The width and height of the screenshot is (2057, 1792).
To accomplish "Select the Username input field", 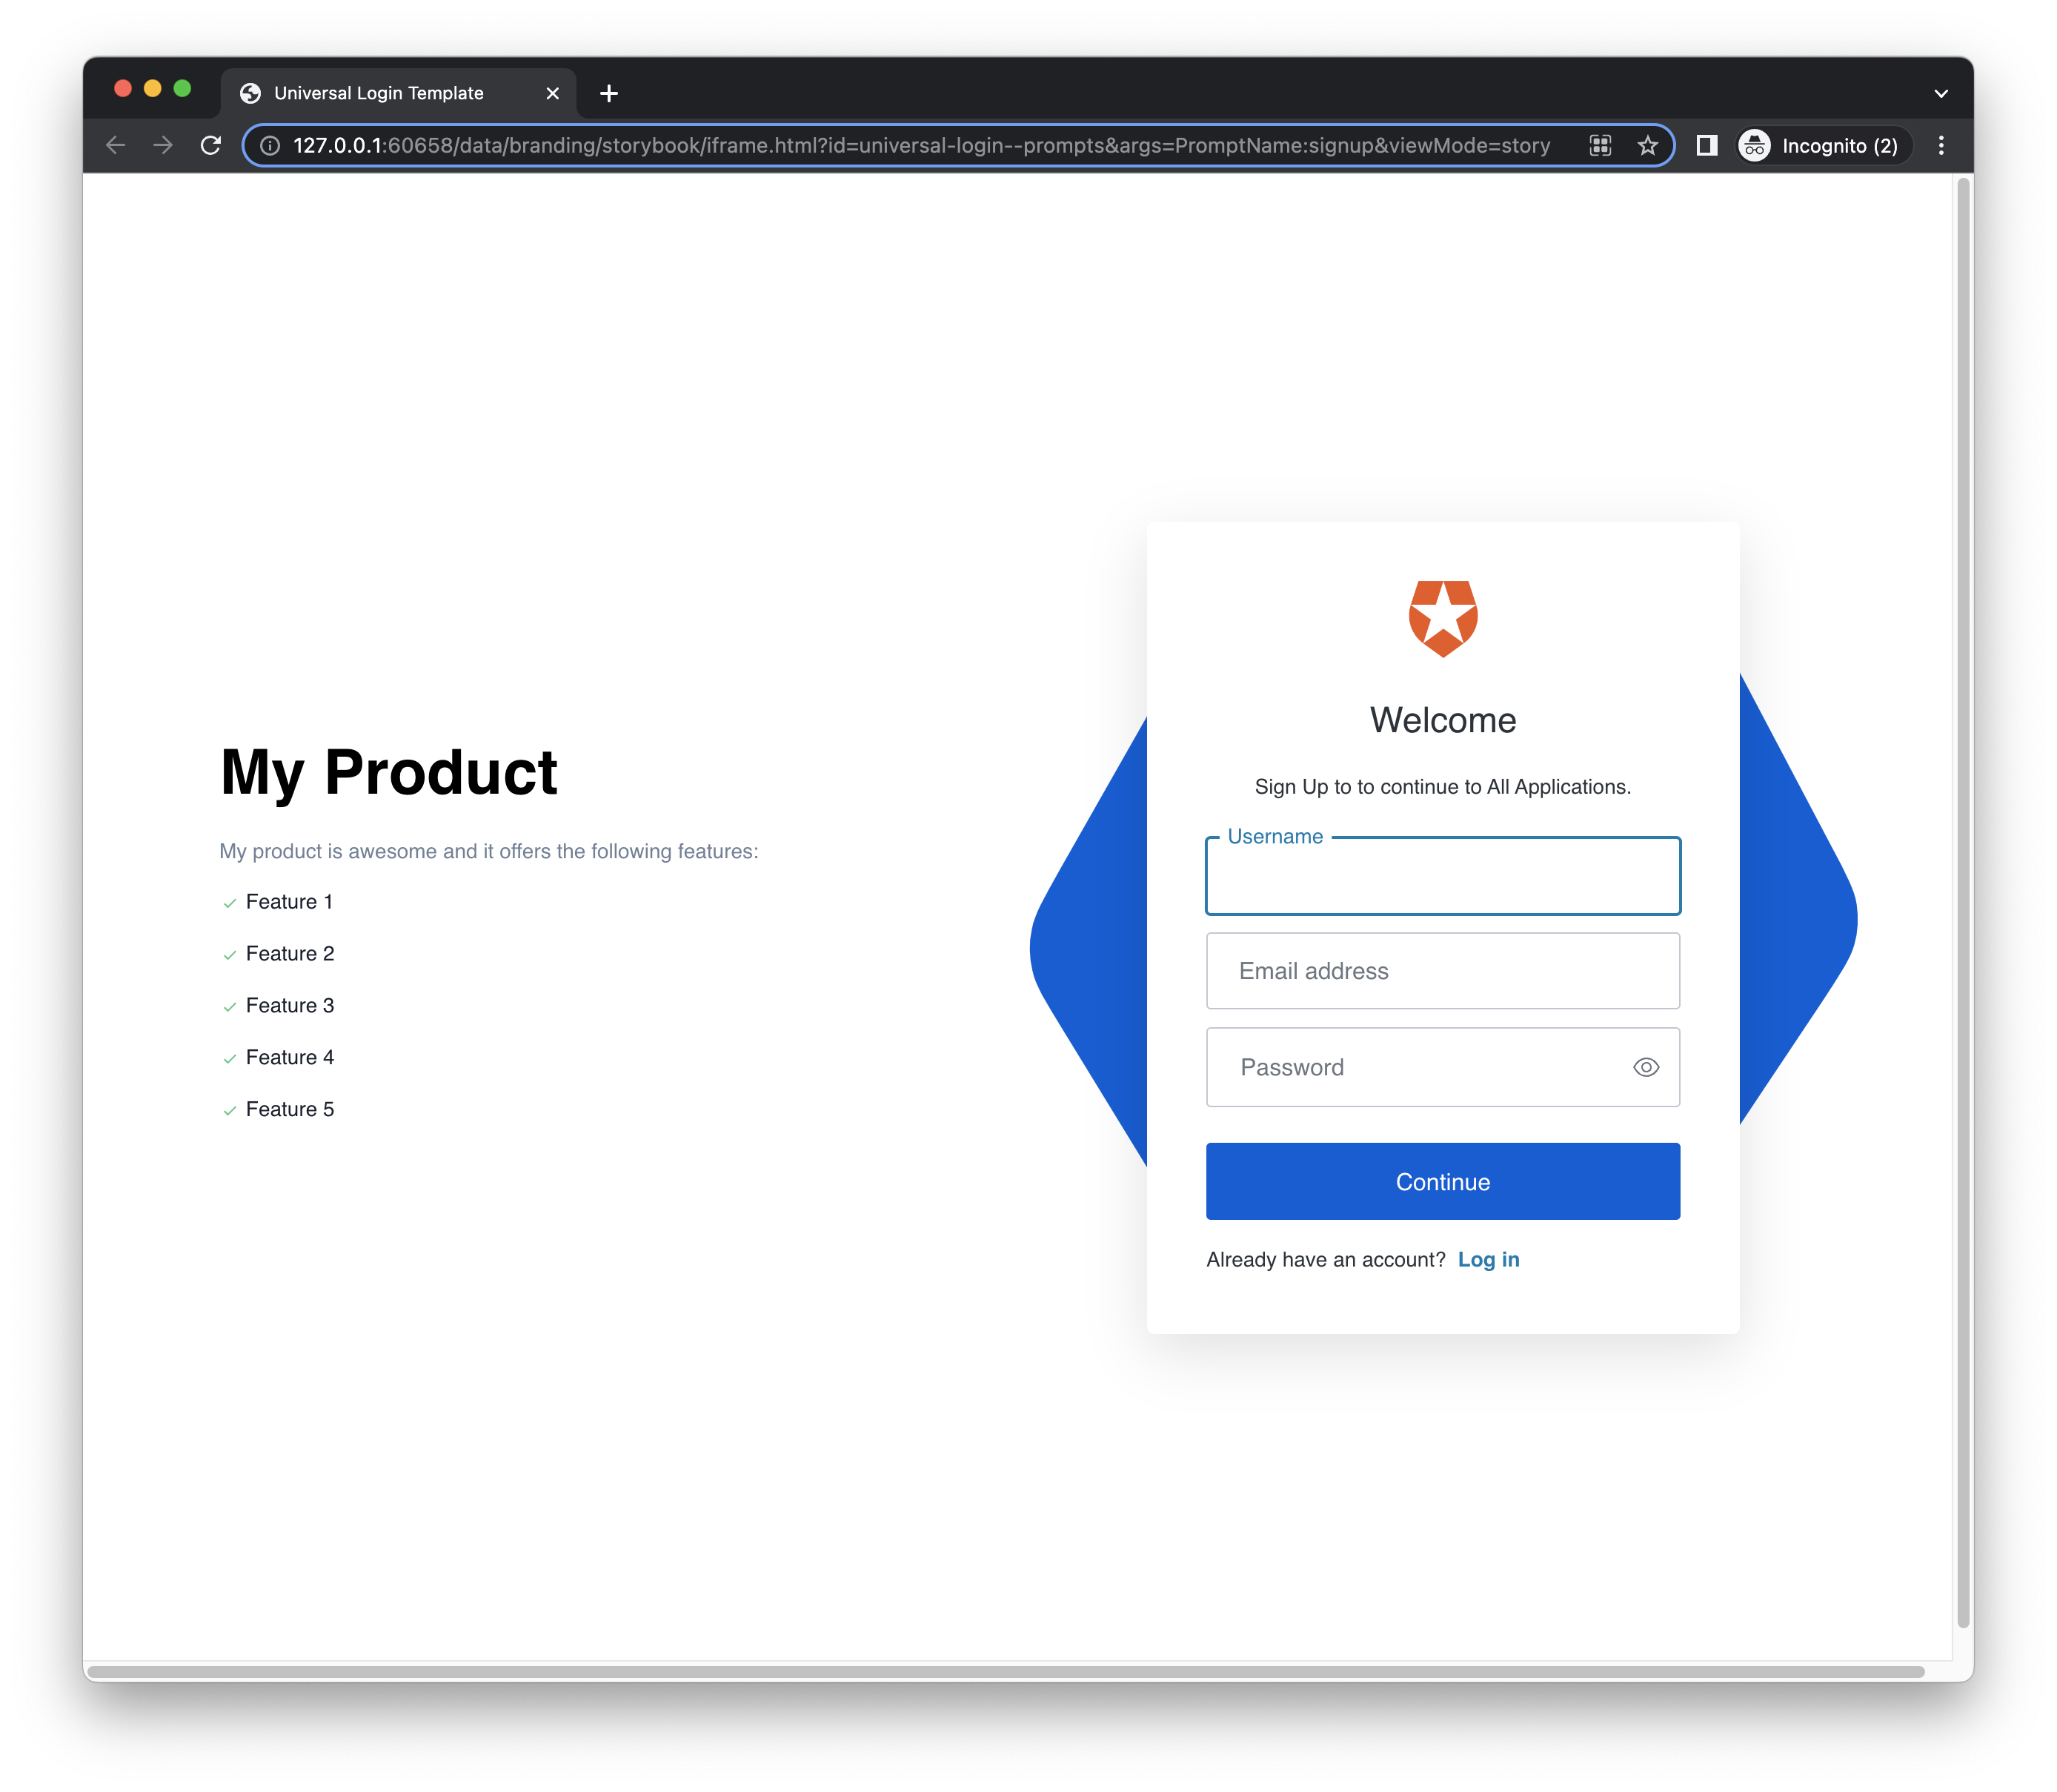I will pyautogui.click(x=1441, y=873).
